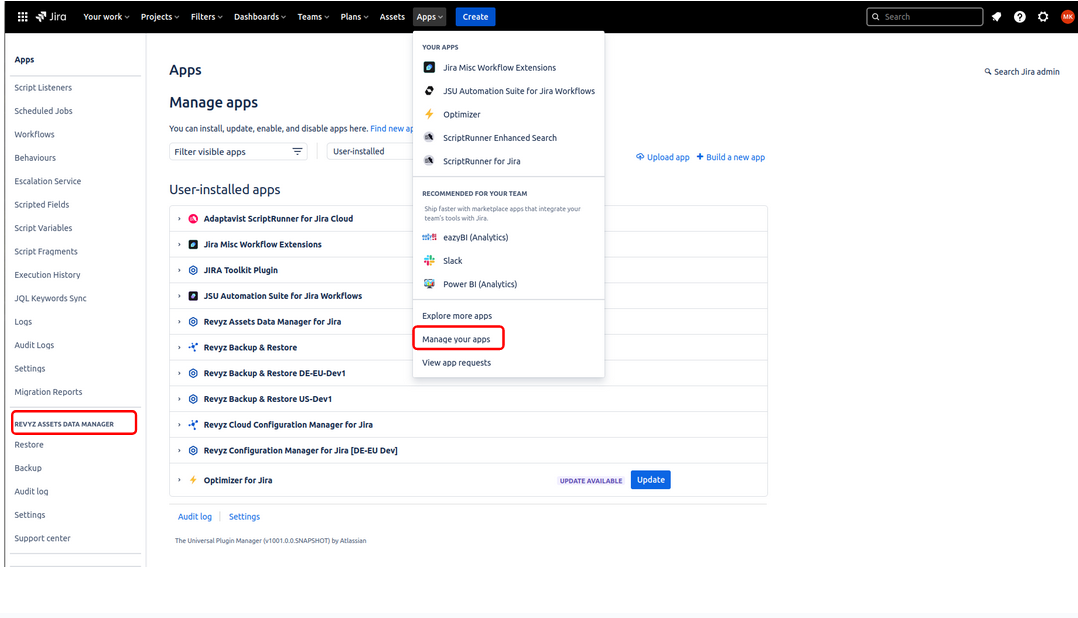
Task: Open the help question mark icon
Action: click(x=1019, y=17)
